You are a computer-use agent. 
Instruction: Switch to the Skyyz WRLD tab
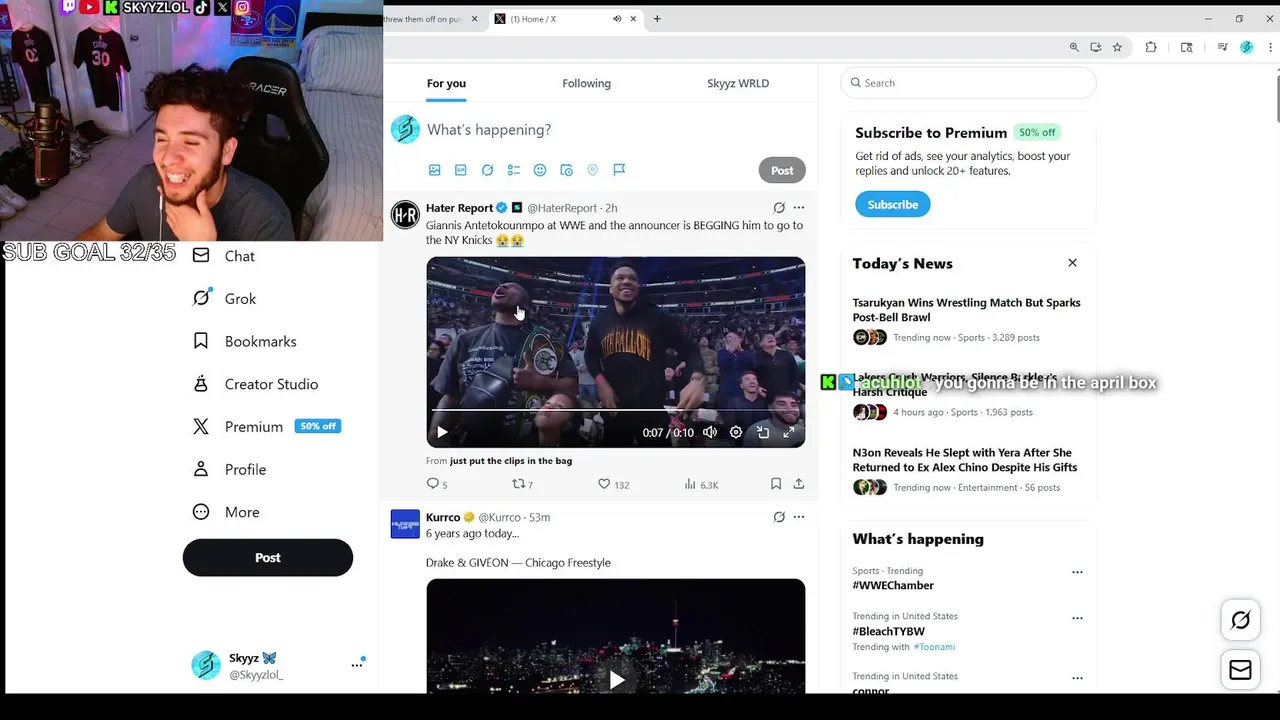coord(738,83)
